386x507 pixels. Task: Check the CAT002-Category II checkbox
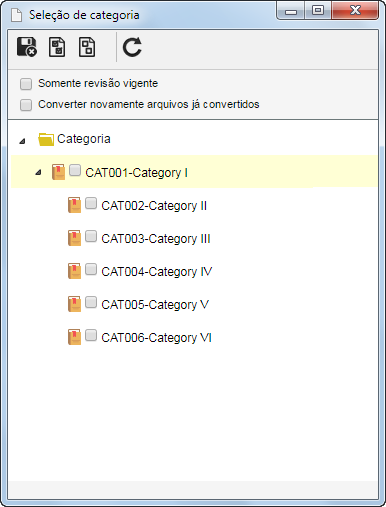(x=91, y=203)
